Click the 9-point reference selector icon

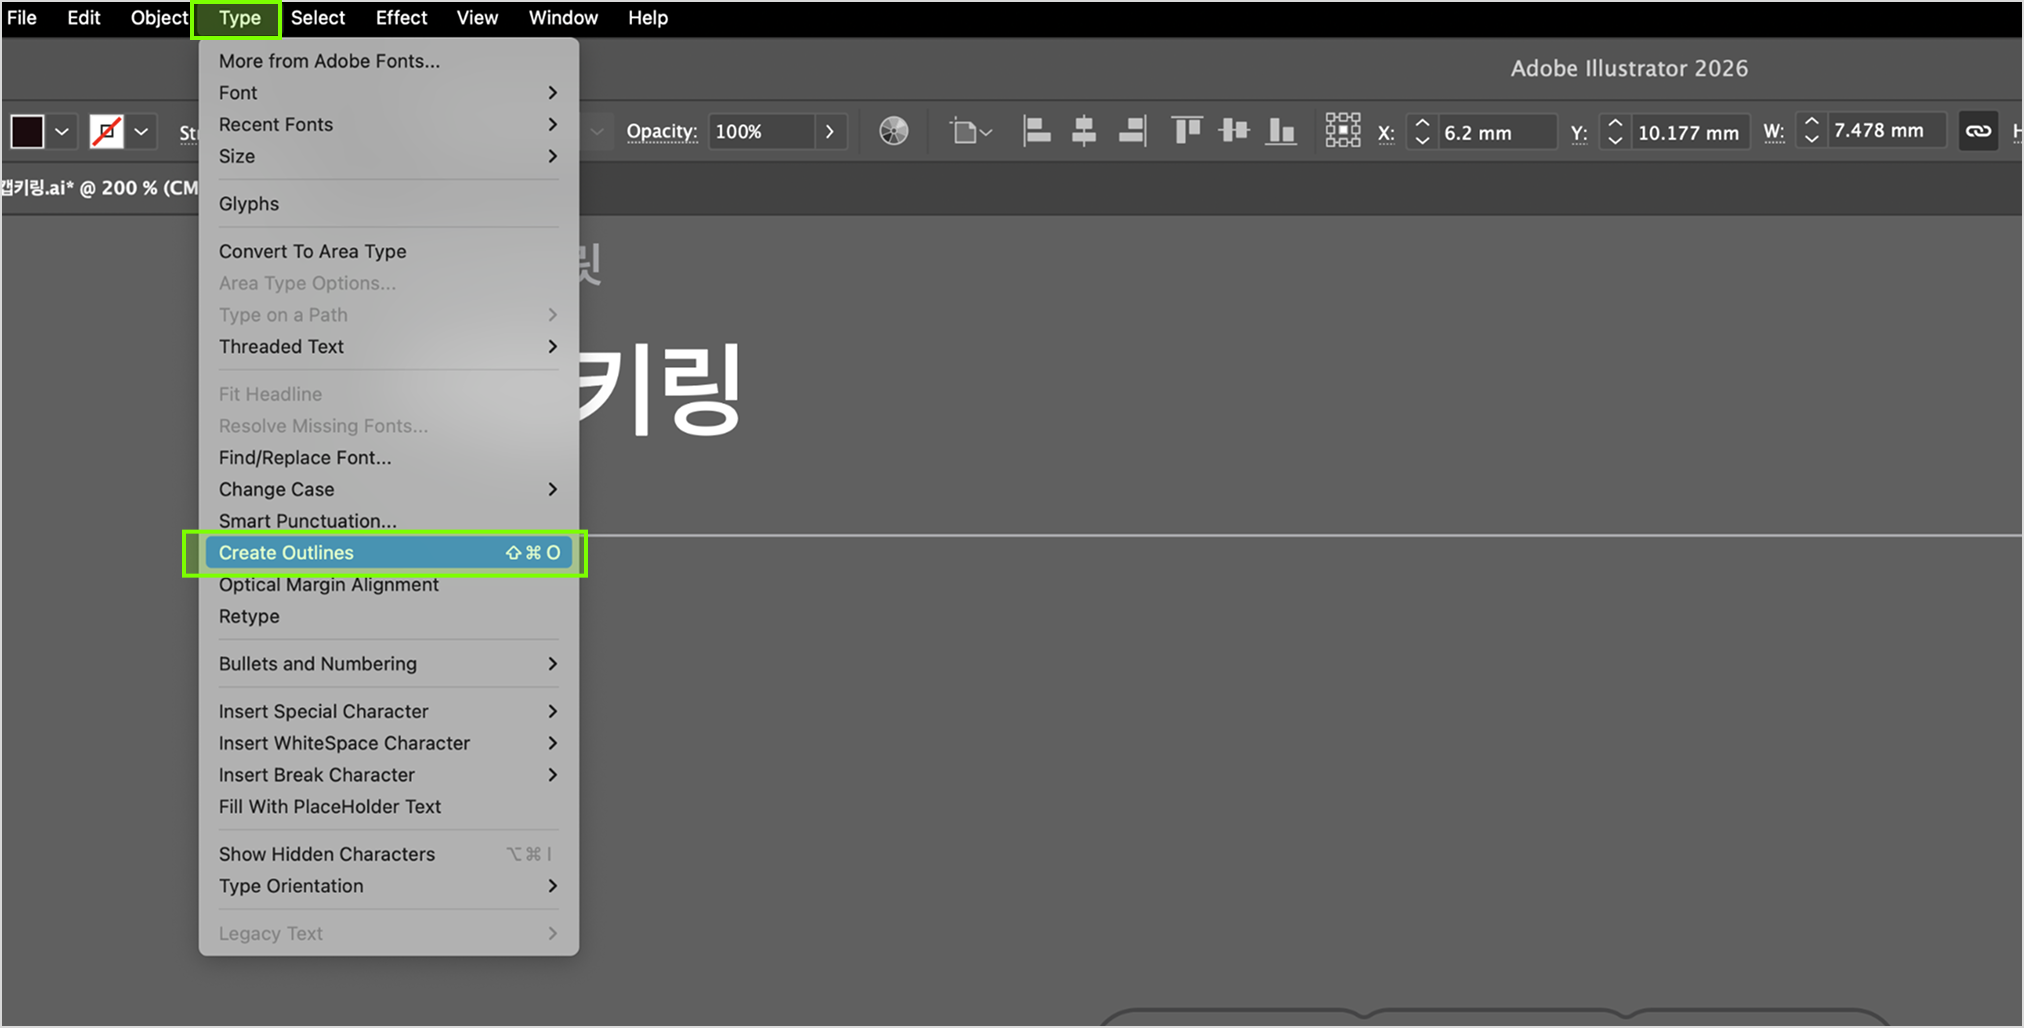click(x=1343, y=130)
